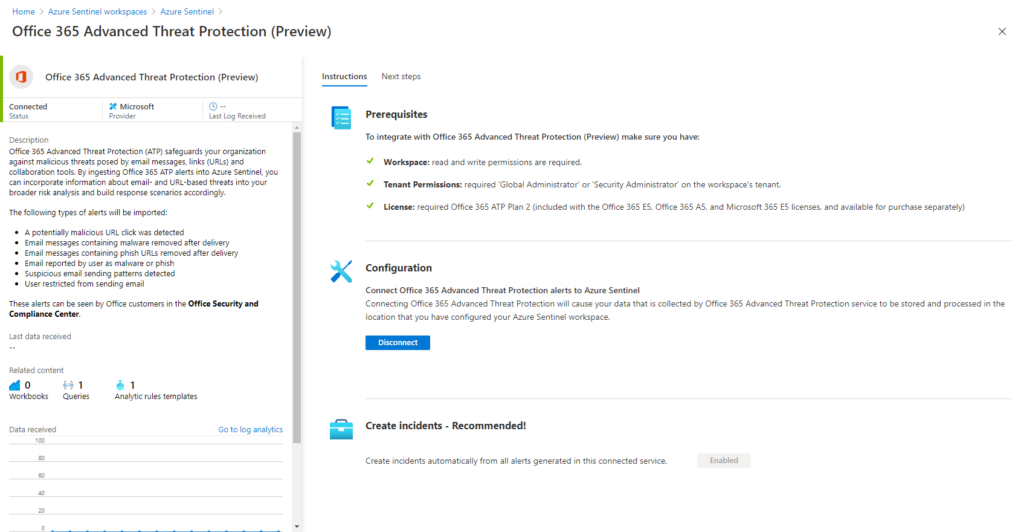Click the Enabled incidents button

tap(724, 460)
